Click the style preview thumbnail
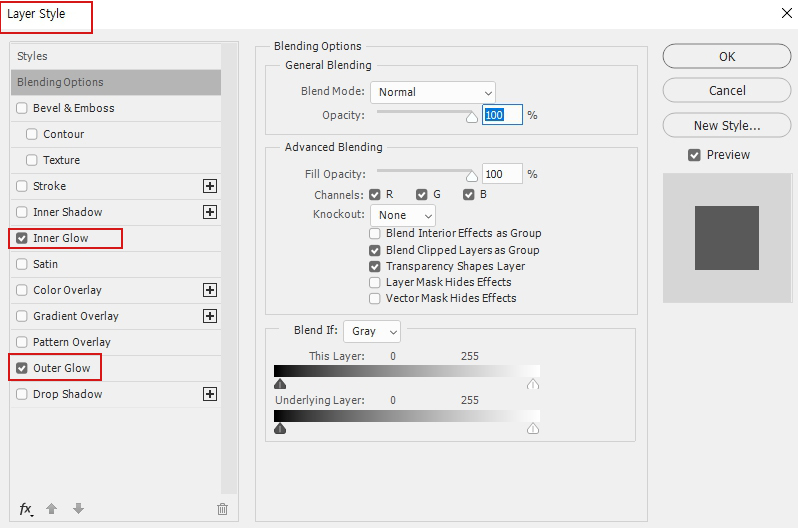Image resolution: width=798 pixels, height=528 pixels. coord(727,238)
